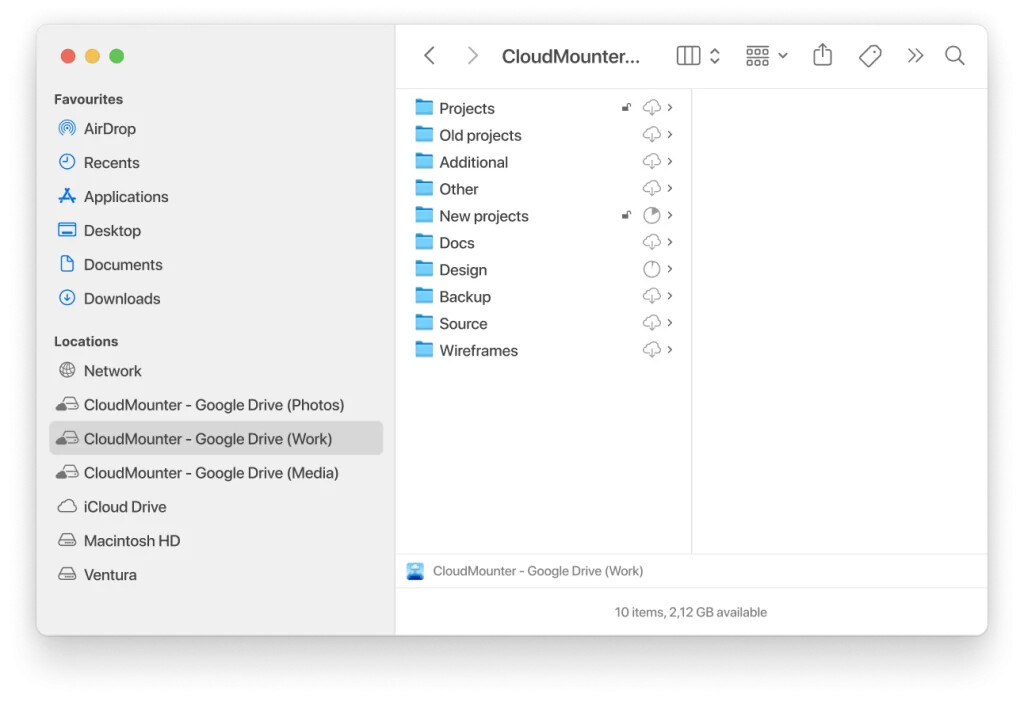The height and width of the screenshot is (702, 1024).
Task: Open AirDrop in the sidebar
Action: coord(109,129)
